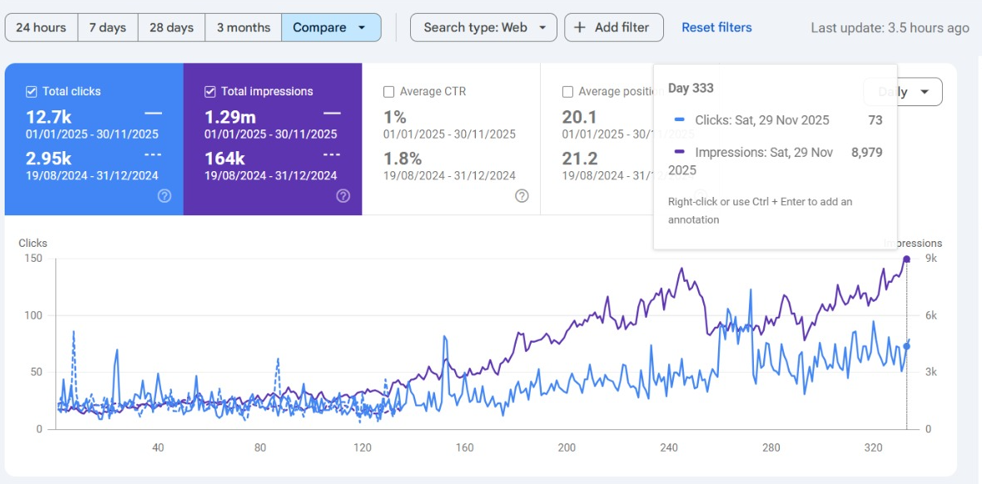
Task: Click the purple impressions data point on chart
Action: pos(907,259)
